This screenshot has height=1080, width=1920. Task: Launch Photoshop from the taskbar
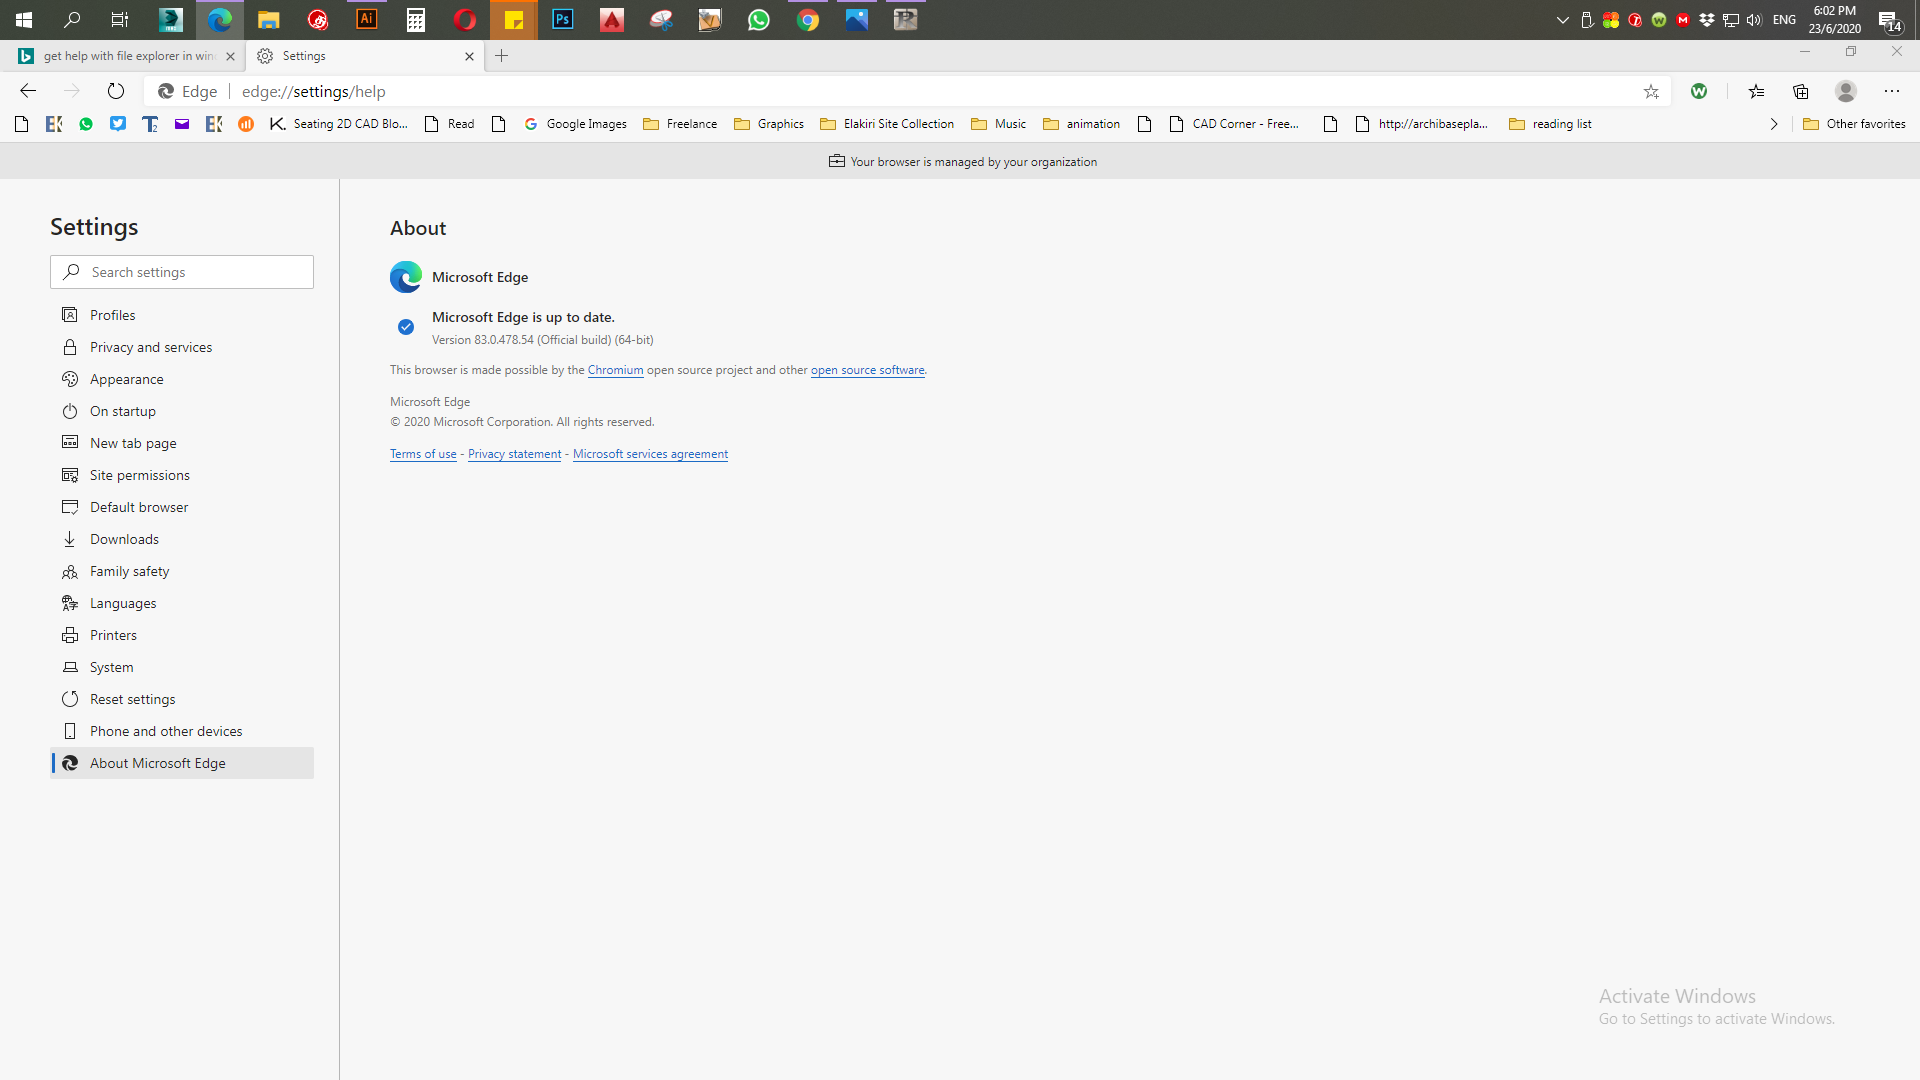tap(563, 20)
